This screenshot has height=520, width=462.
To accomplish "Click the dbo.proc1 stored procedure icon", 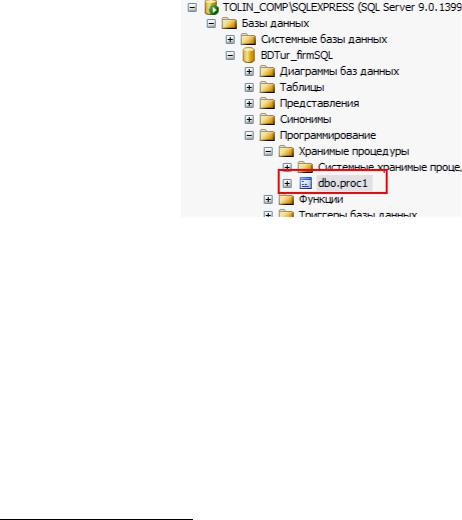I will pos(306,183).
